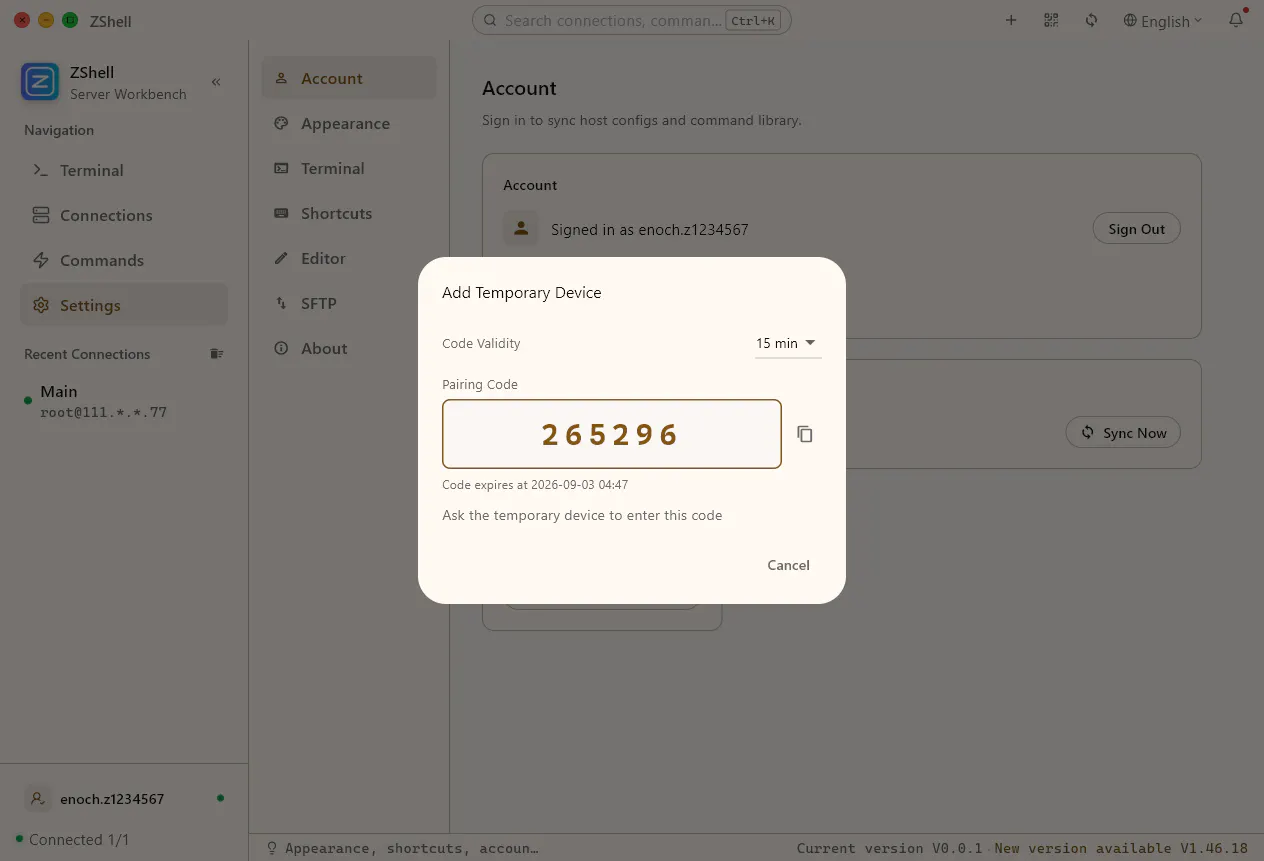1264x861 pixels.
Task: Click the search connections and commands box
Action: point(631,20)
